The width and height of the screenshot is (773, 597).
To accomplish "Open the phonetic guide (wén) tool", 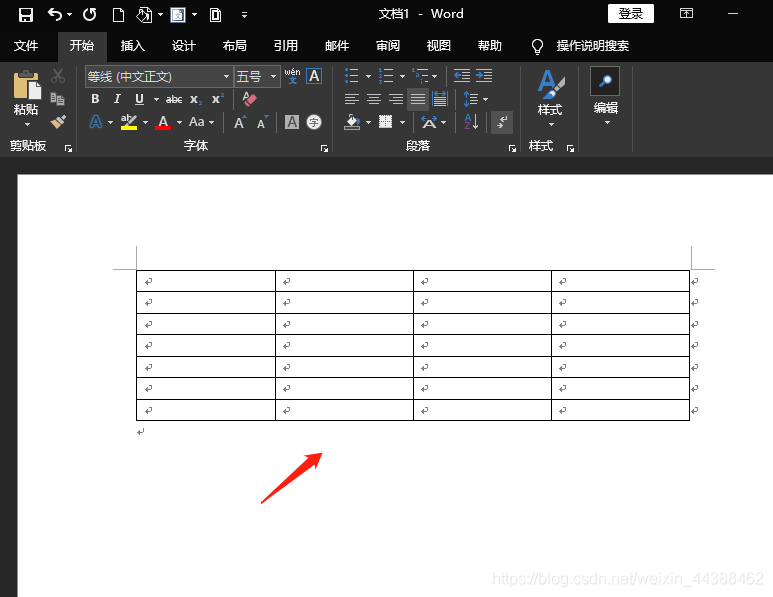I will pyautogui.click(x=292, y=76).
